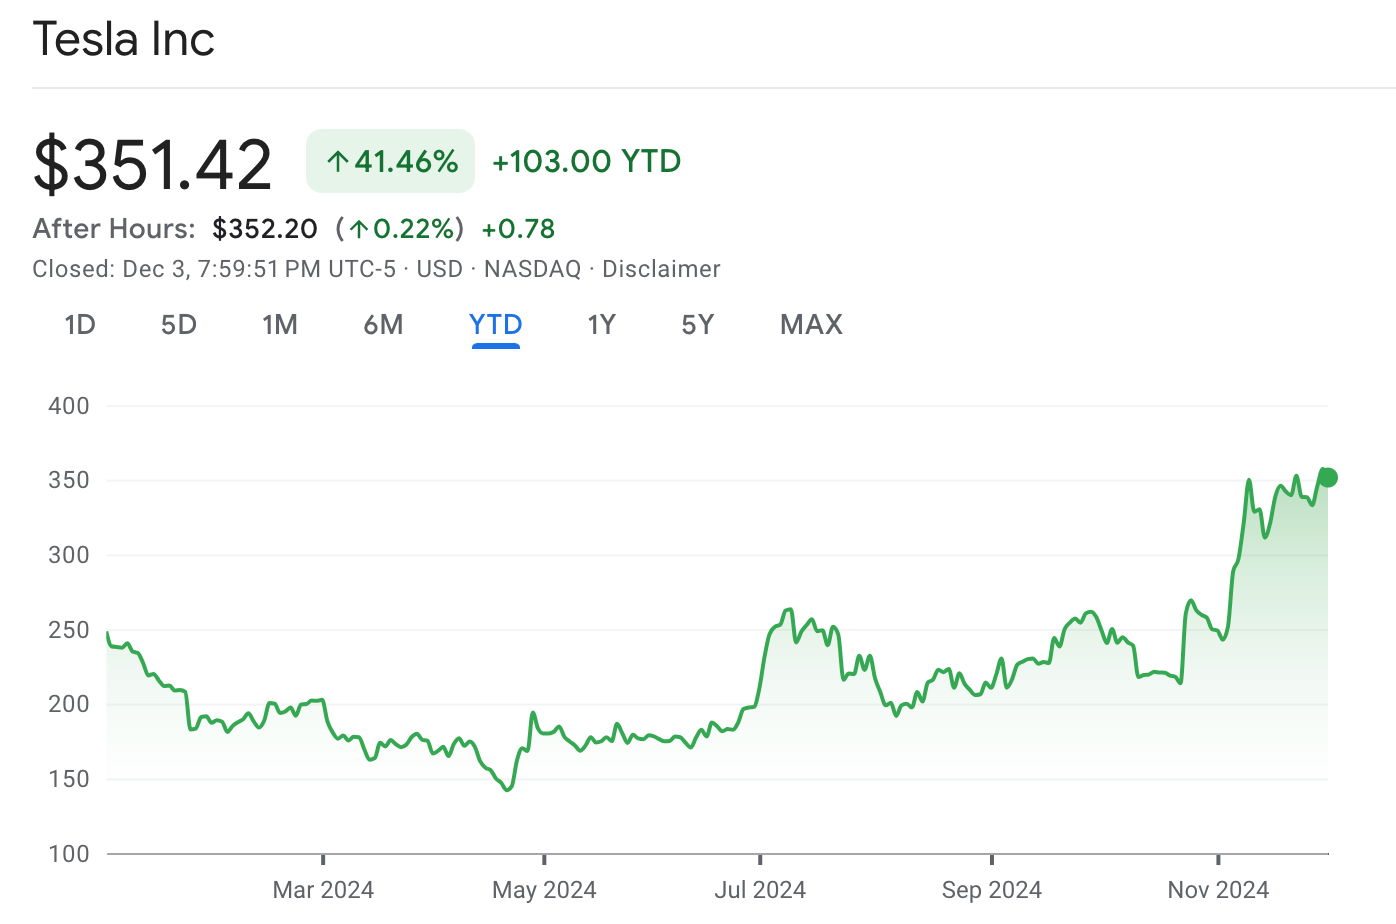Click the Mar 2024 axis label

tap(323, 890)
